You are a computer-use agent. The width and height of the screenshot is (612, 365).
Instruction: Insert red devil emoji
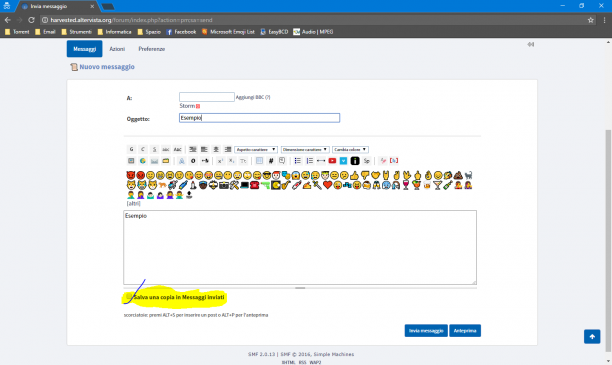pyautogui.click(x=131, y=175)
